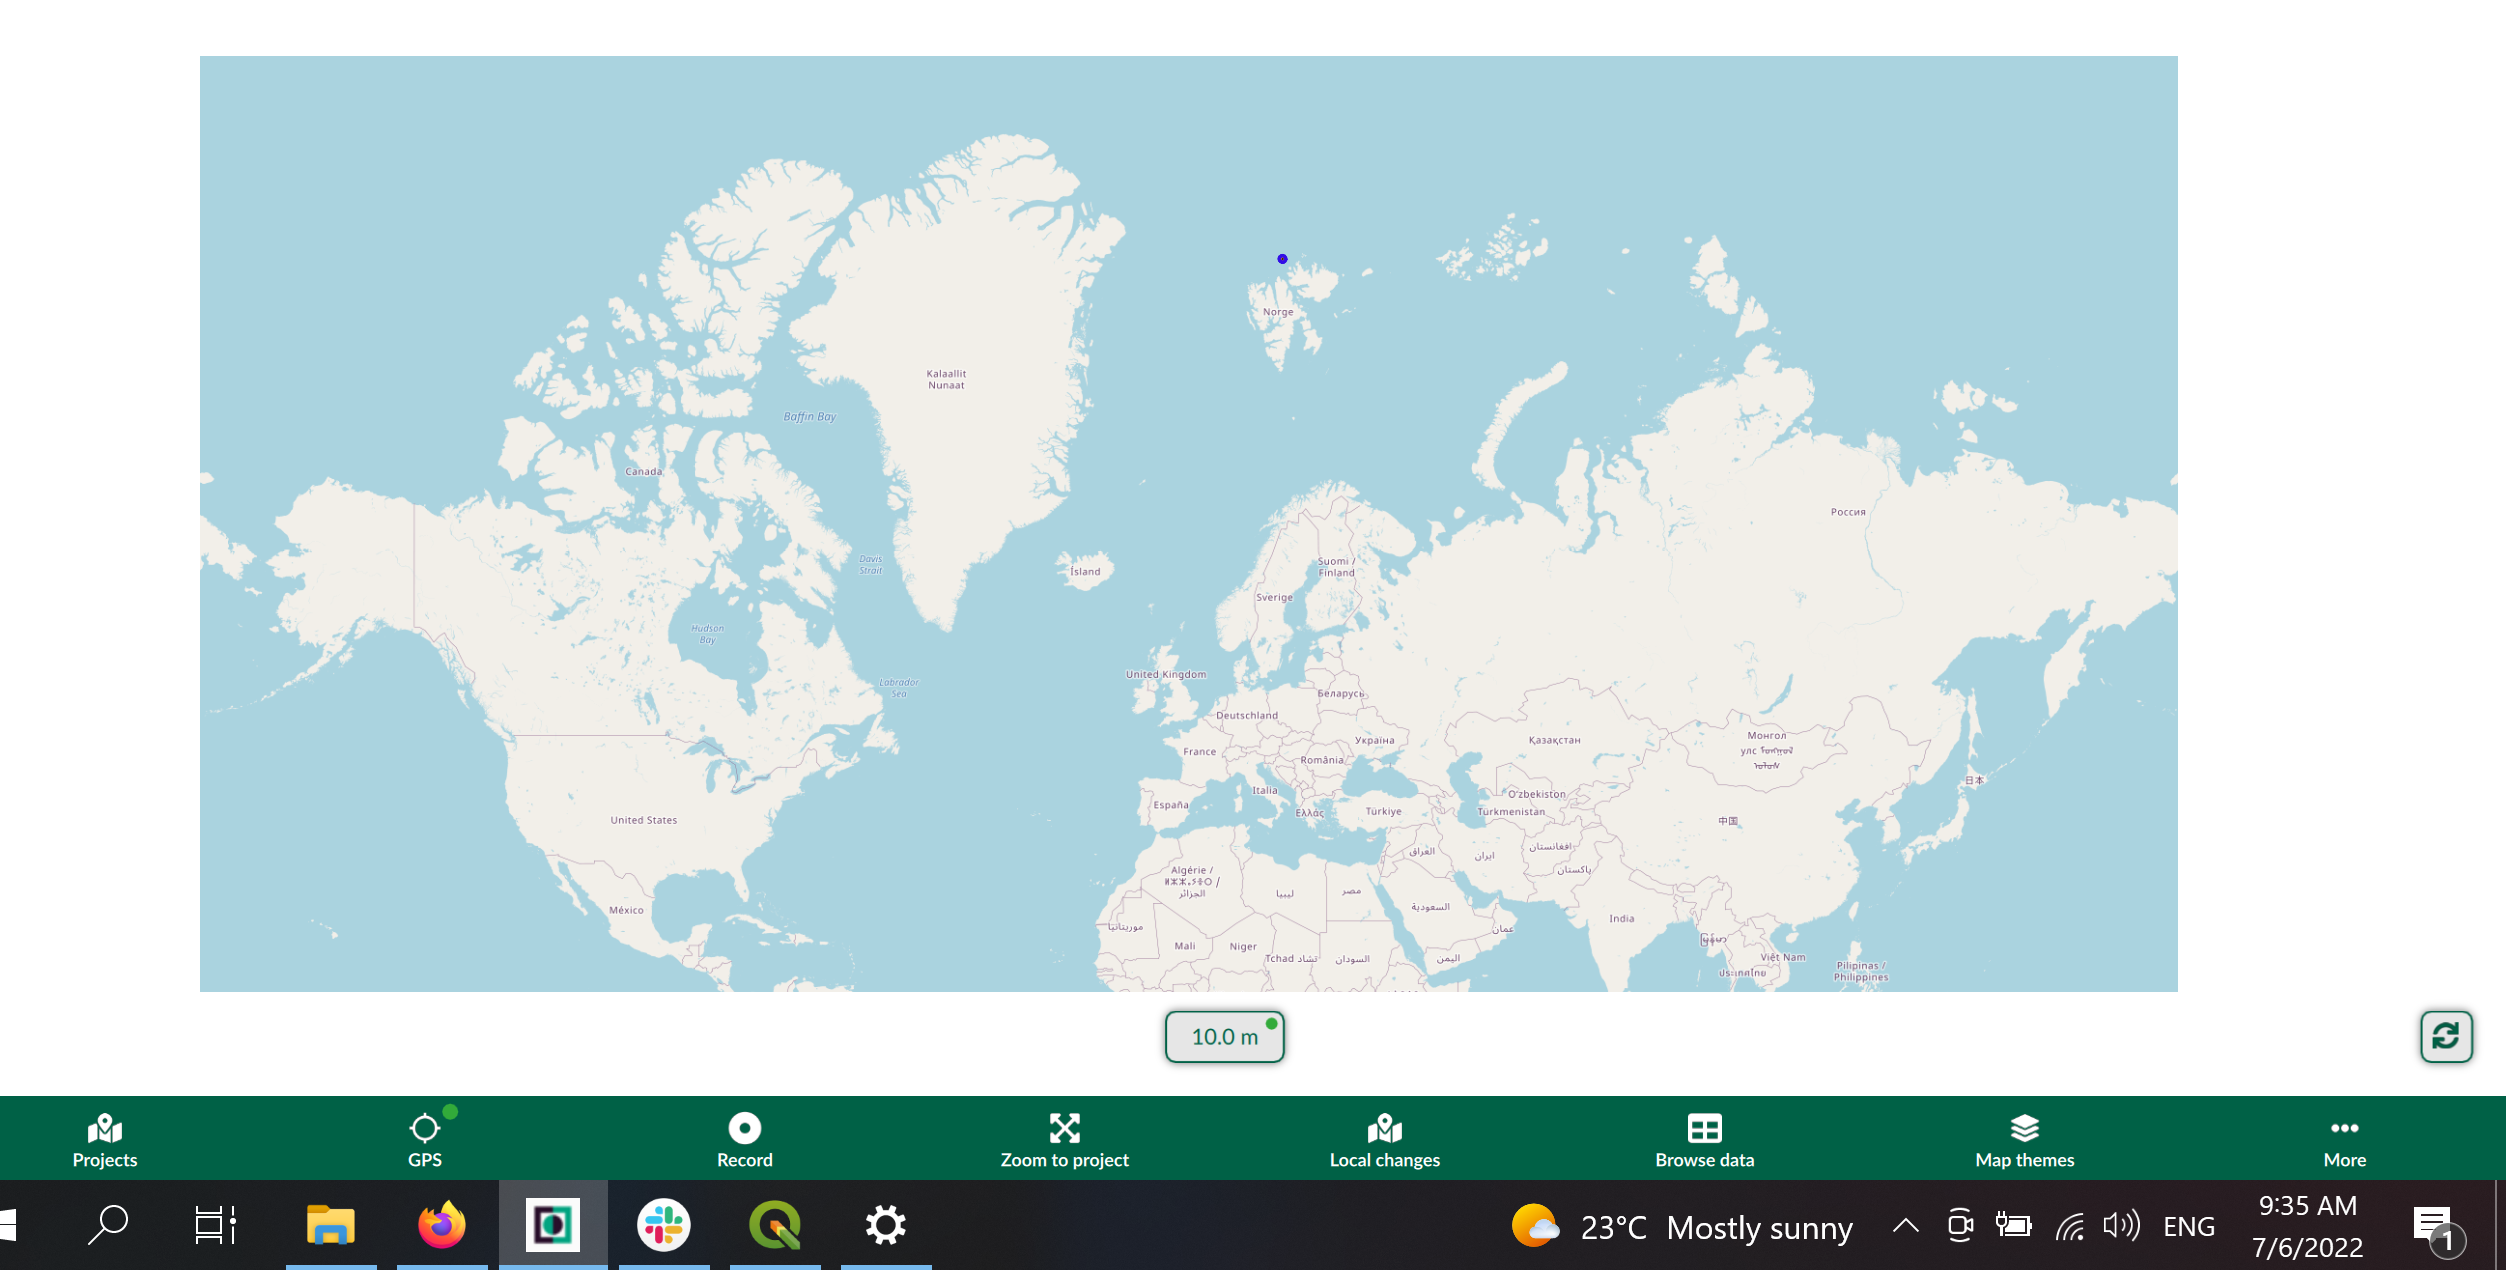Open Slack from the taskbar
The height and width of the screenshot is (1270, 2506).
click(664, 1225)
